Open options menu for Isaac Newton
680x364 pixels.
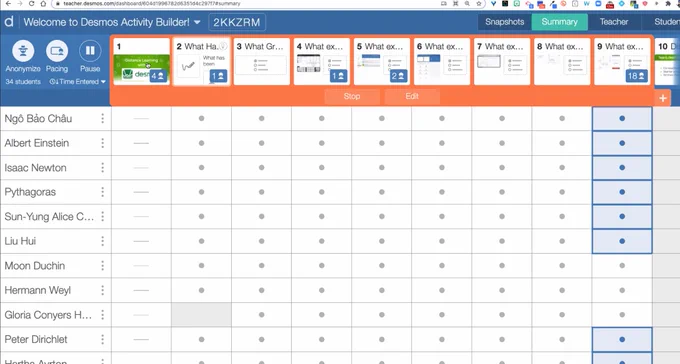coord(103,167)
